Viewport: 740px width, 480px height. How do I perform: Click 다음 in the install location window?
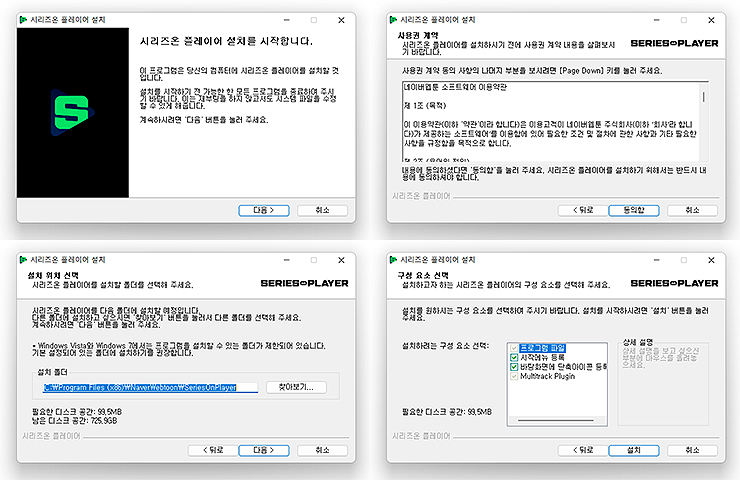tap(264, 450)
